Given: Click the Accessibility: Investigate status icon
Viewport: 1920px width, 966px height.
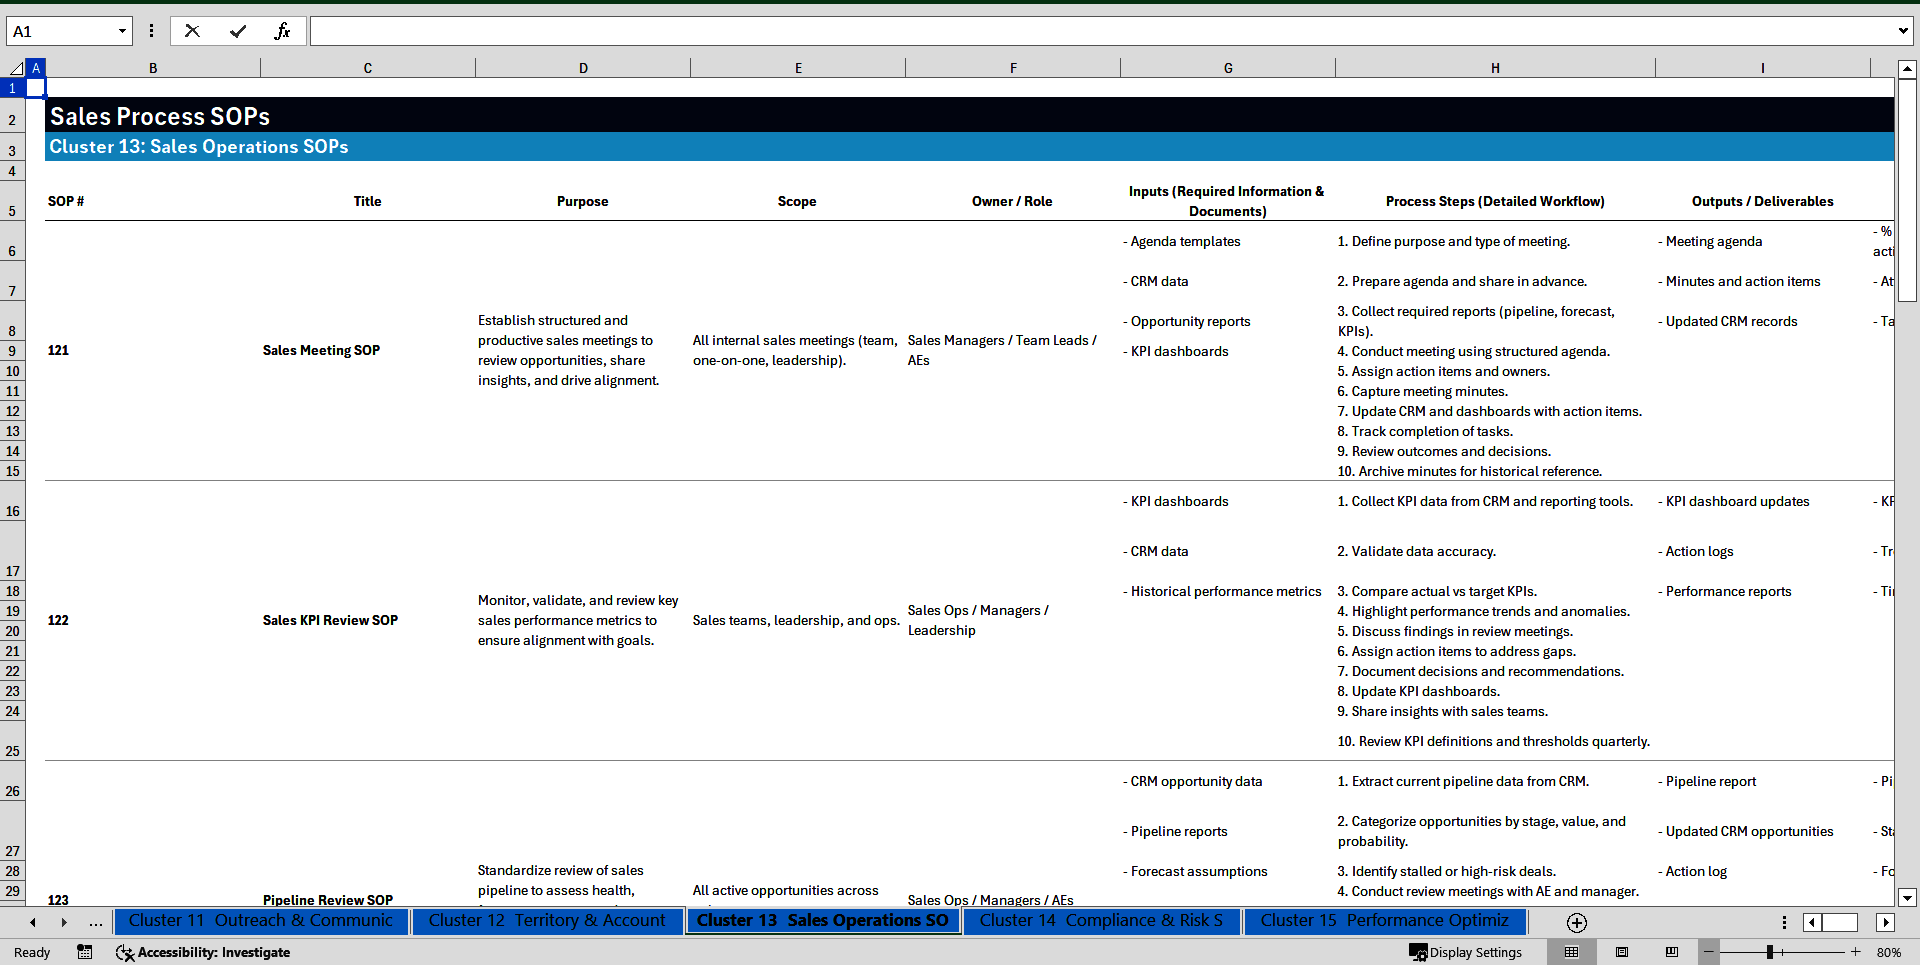Looking at the screenshot, I should [203, 952].
